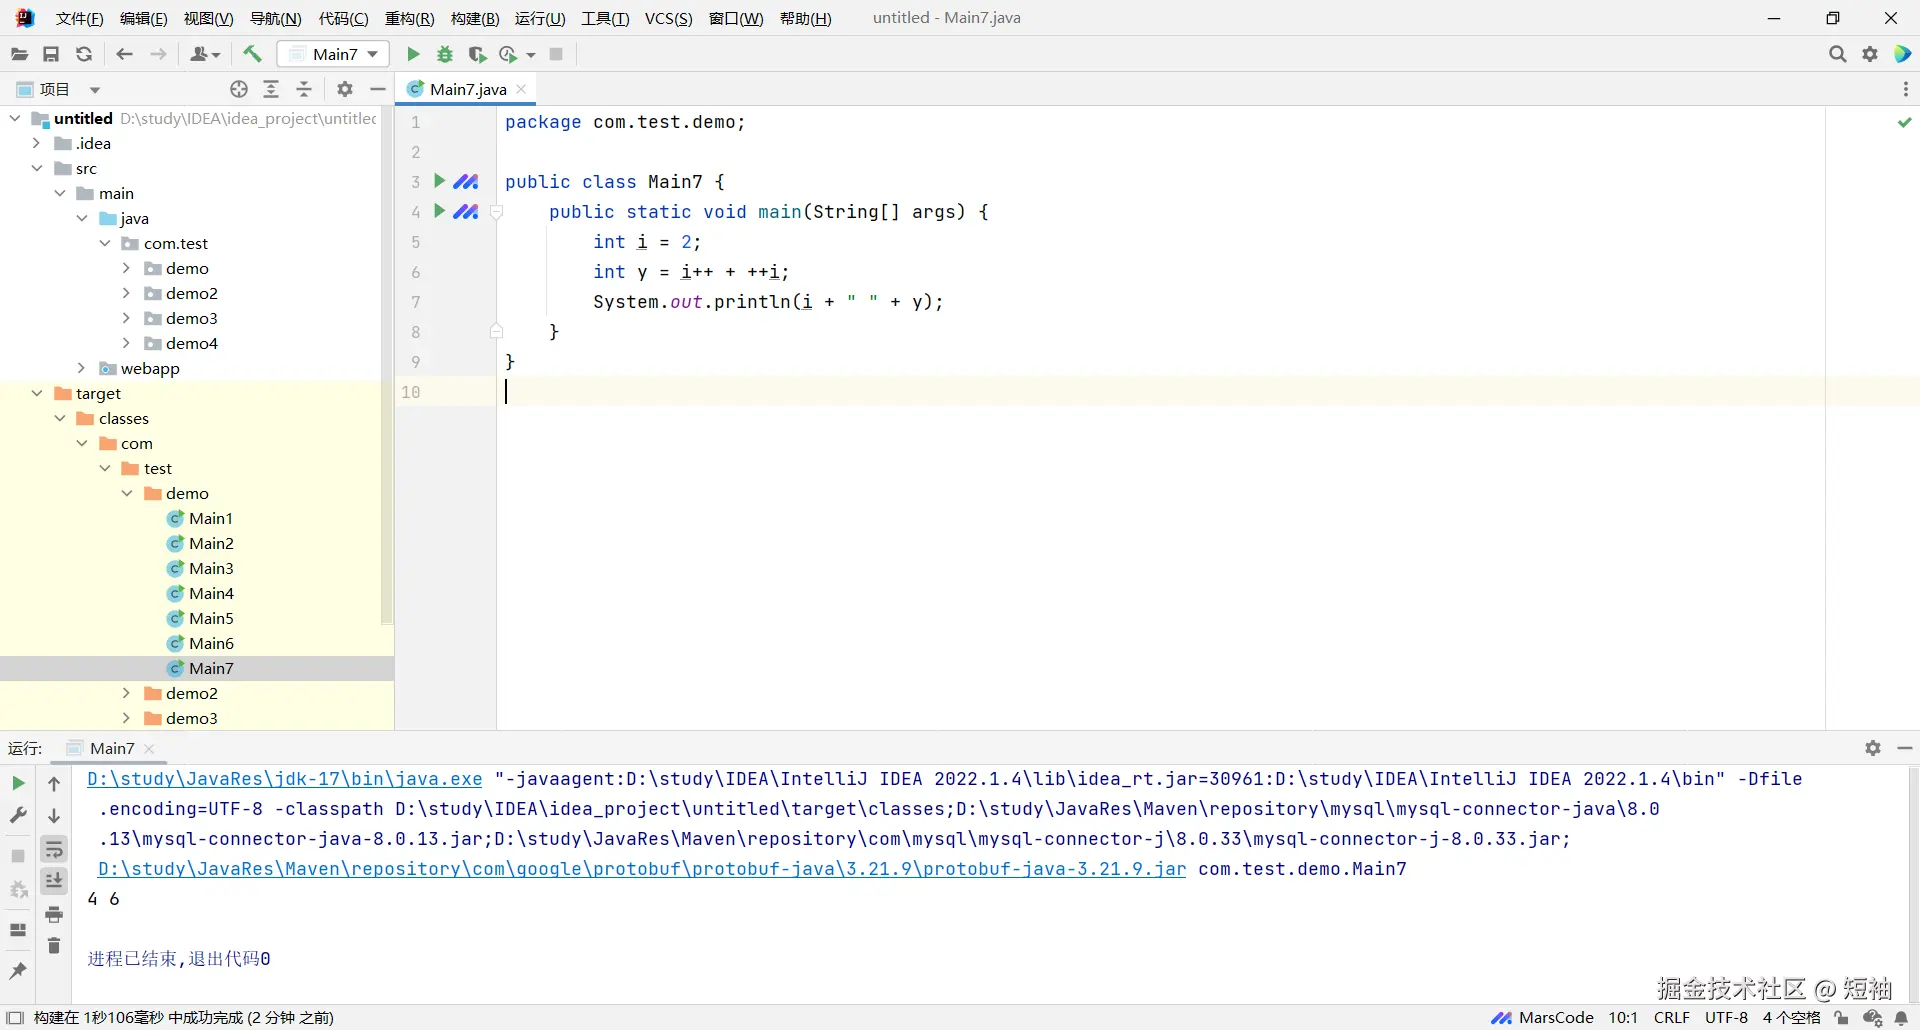Navigate forward with the right arrow toolbar icon
1920x1030 pixels.
coord(158,54)
